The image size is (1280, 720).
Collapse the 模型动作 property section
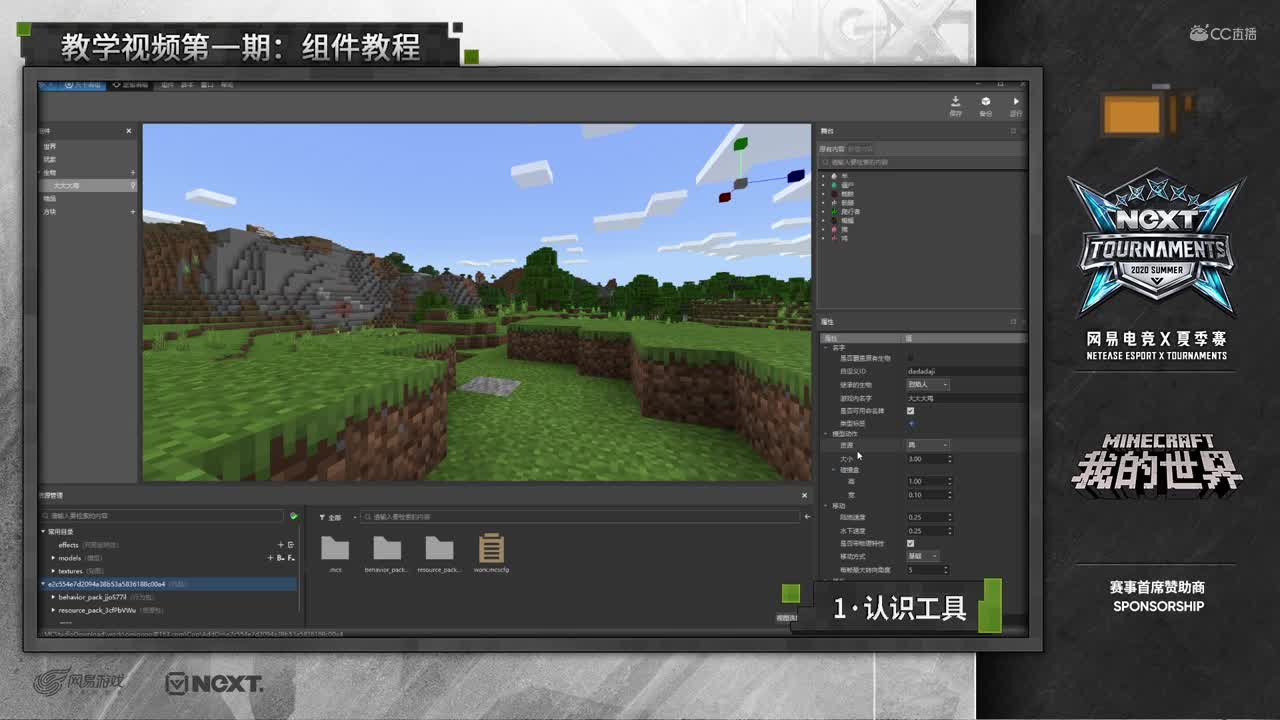[x=826, y=434]
